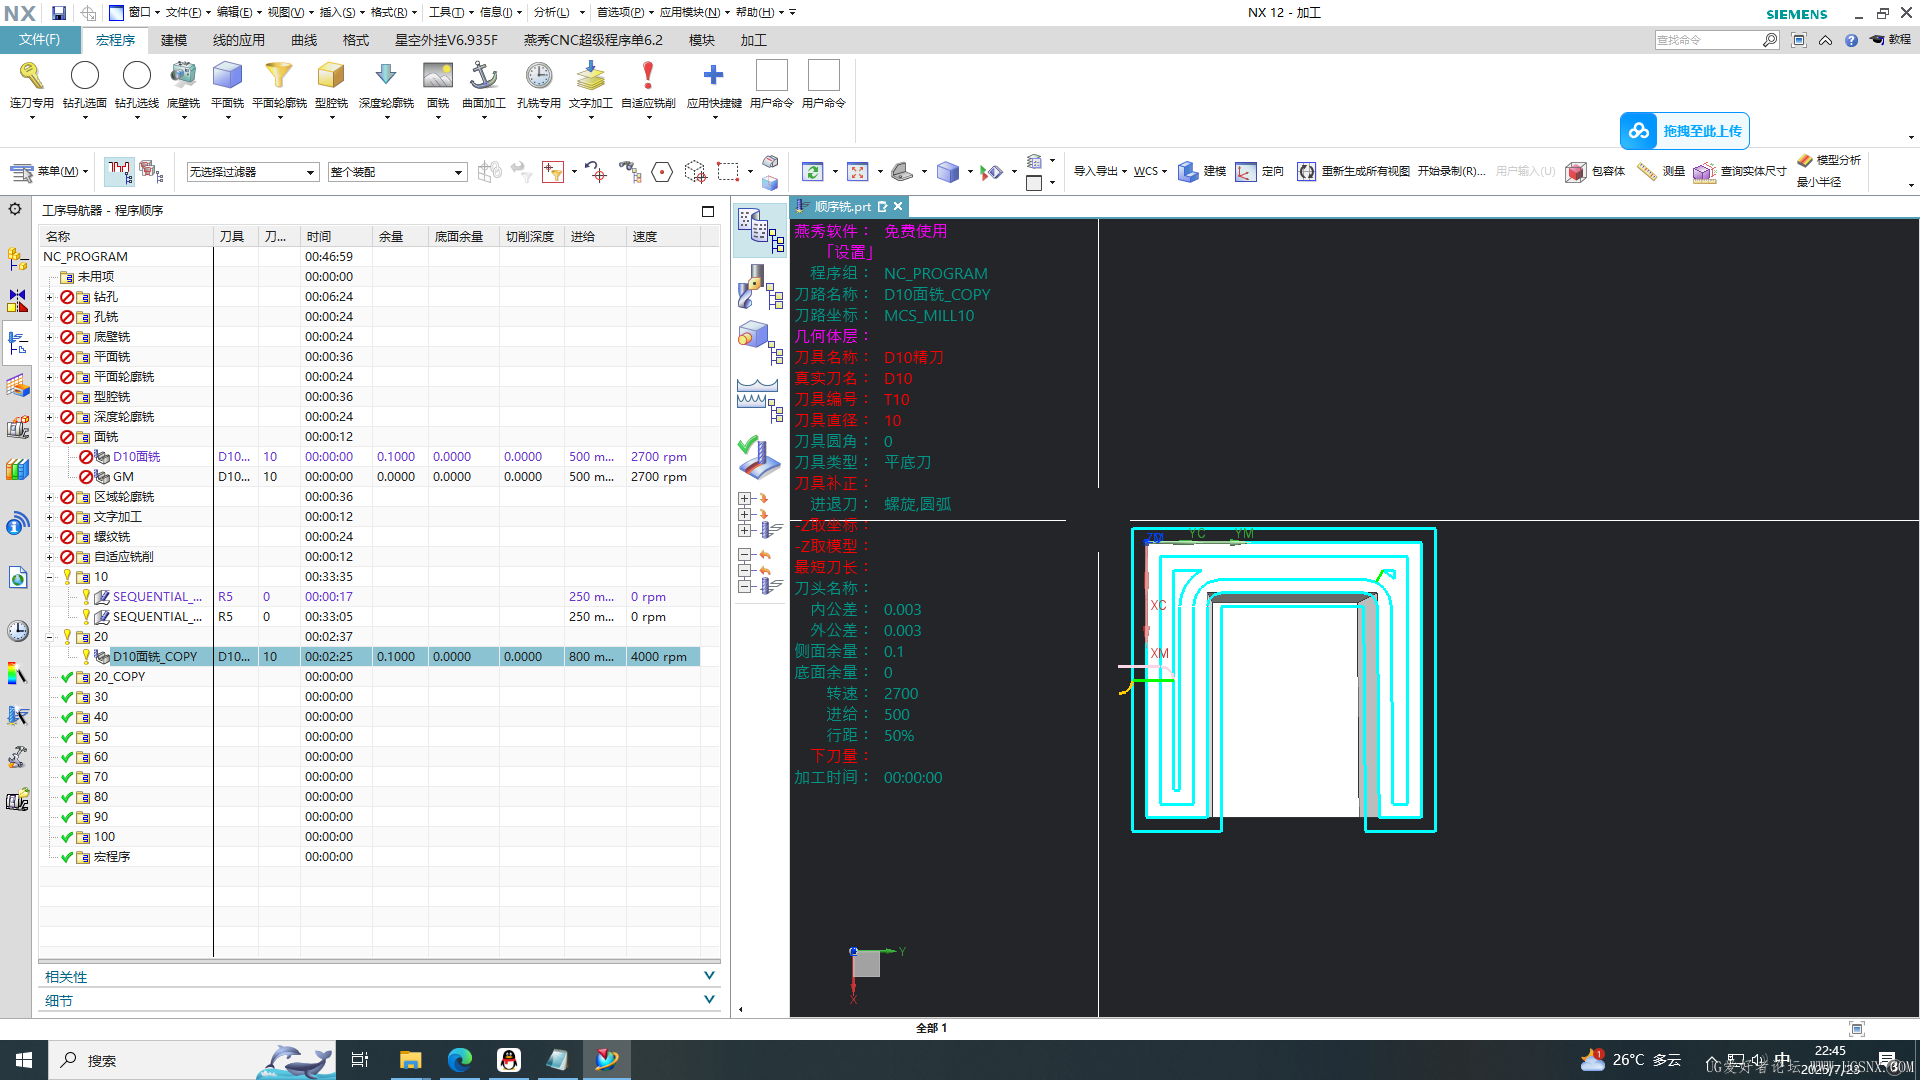Viewport: 1920px width, 1080px height.
Task: Select the 型腔铣 yellow cube icon
Action: tap(331, 76)
